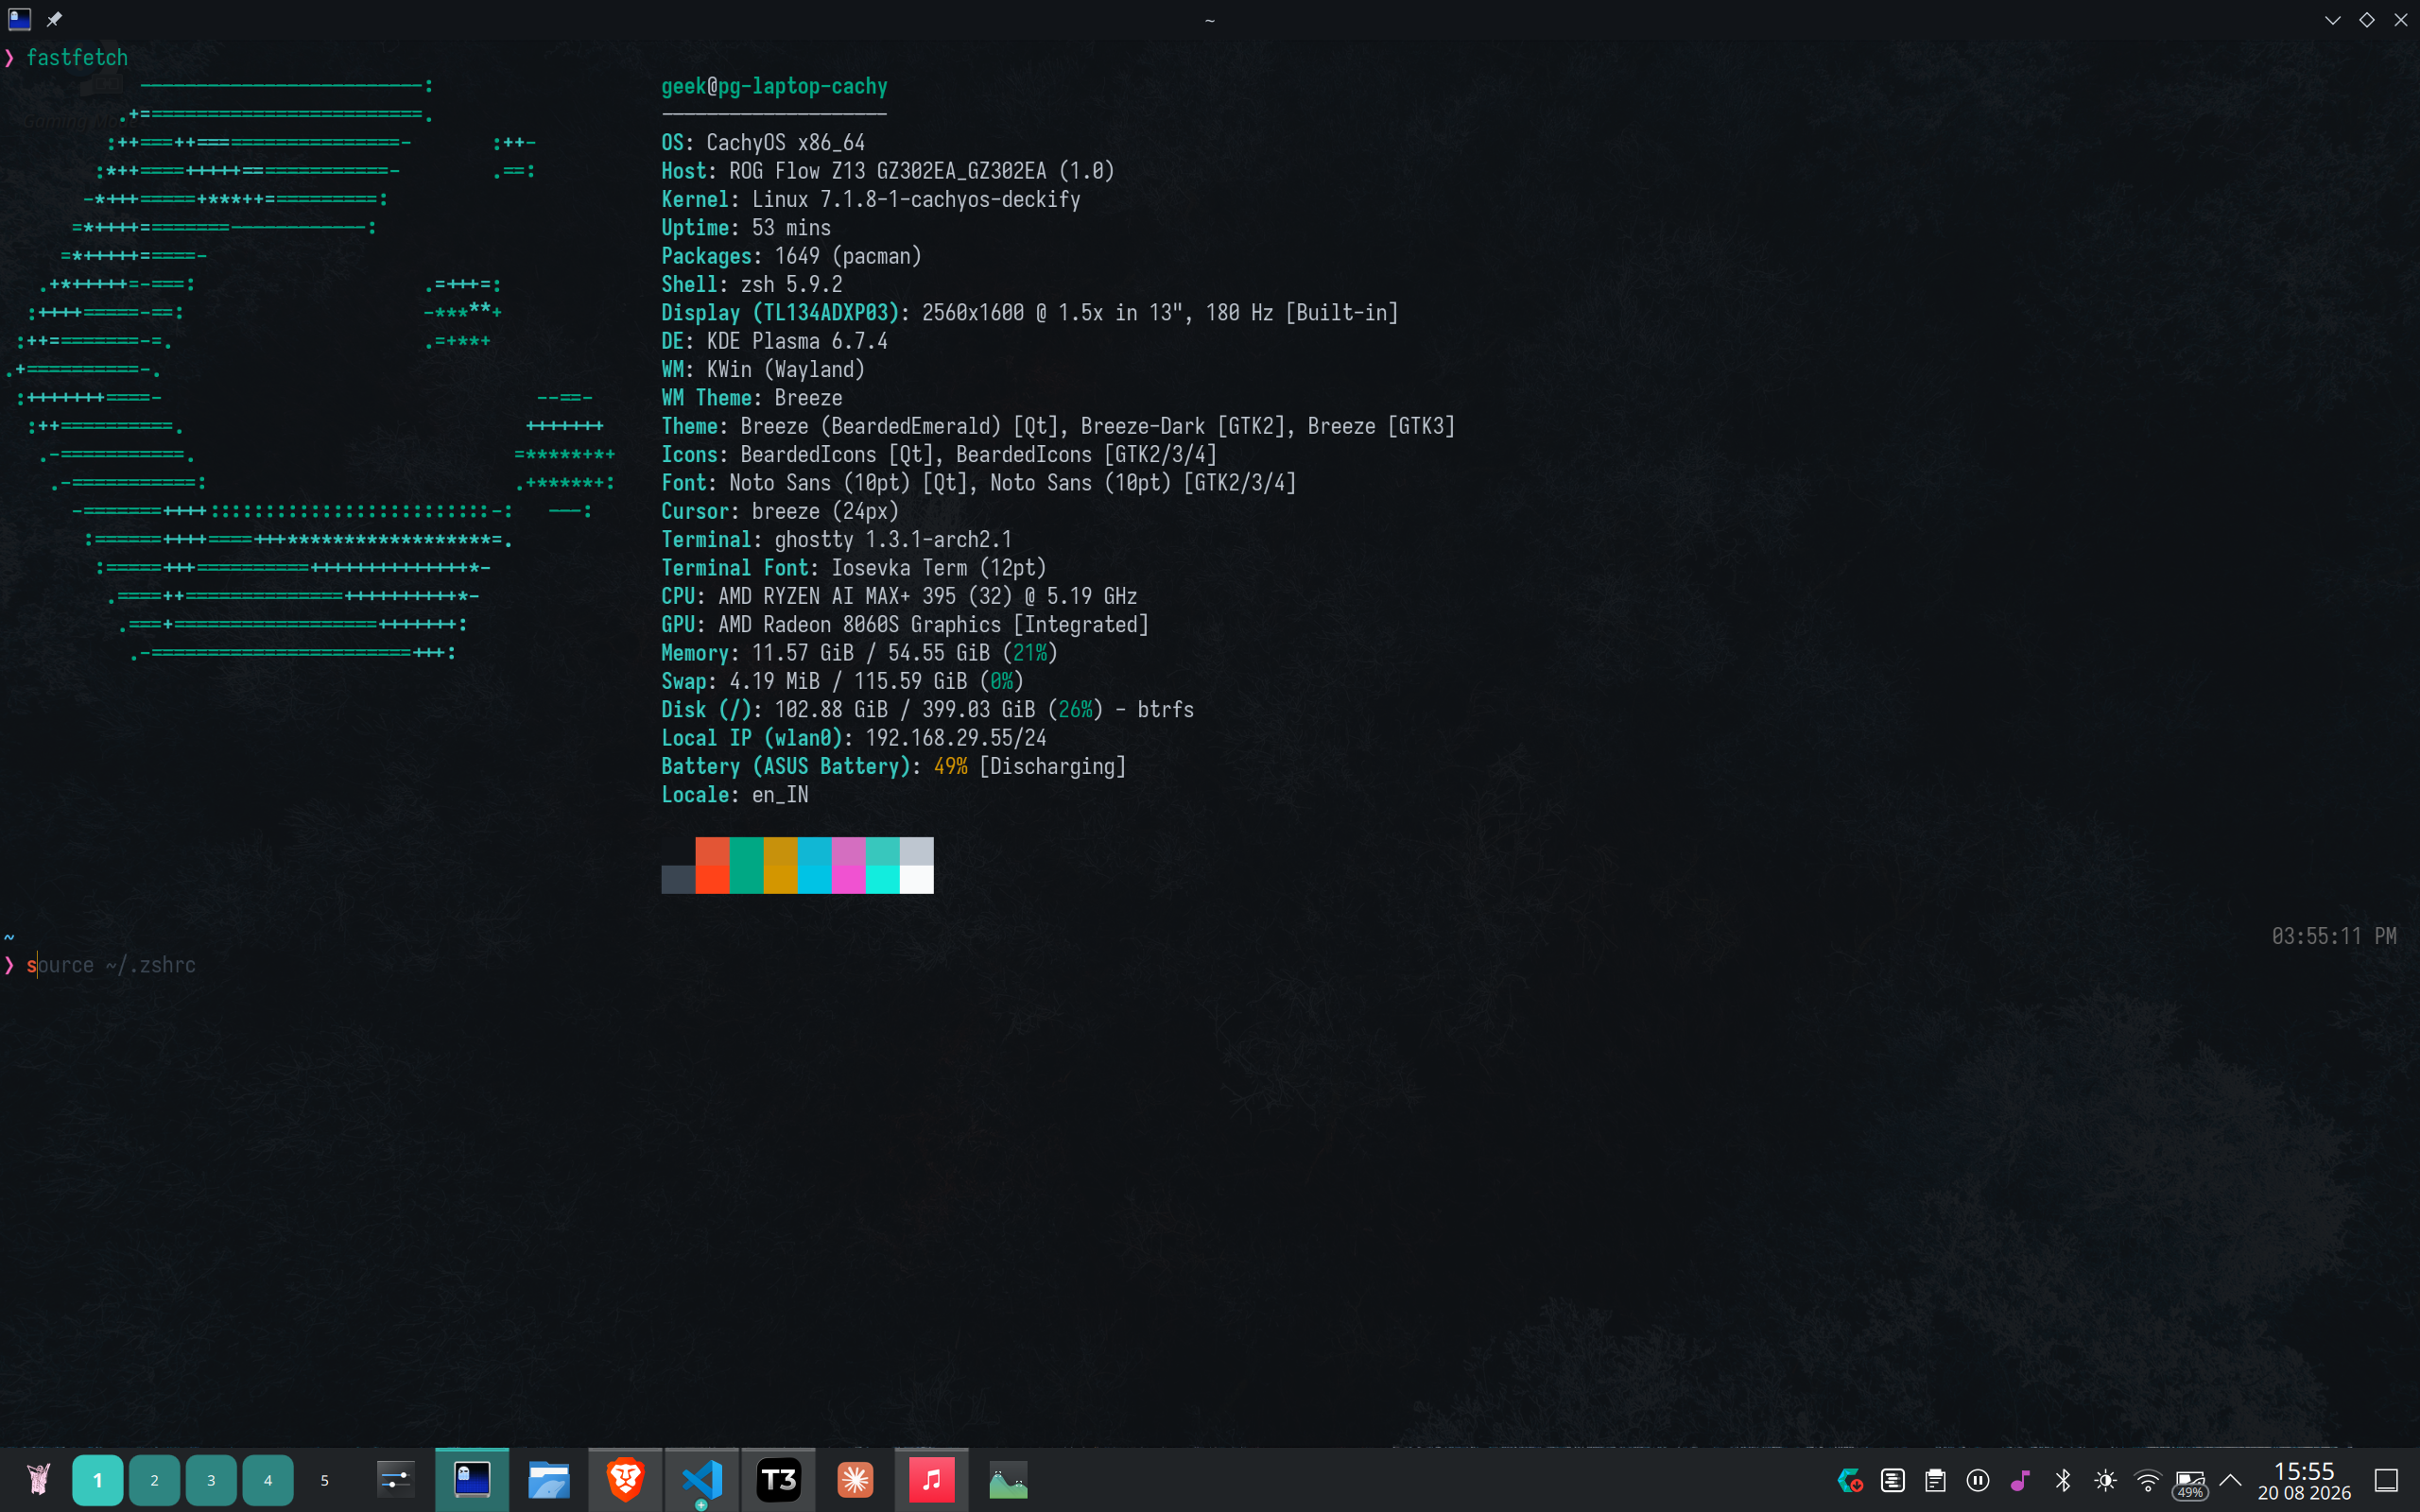Click the 'Packages: 1649 (pacman)' line
Screen dimensions: 2420x1512
point(791,256)
